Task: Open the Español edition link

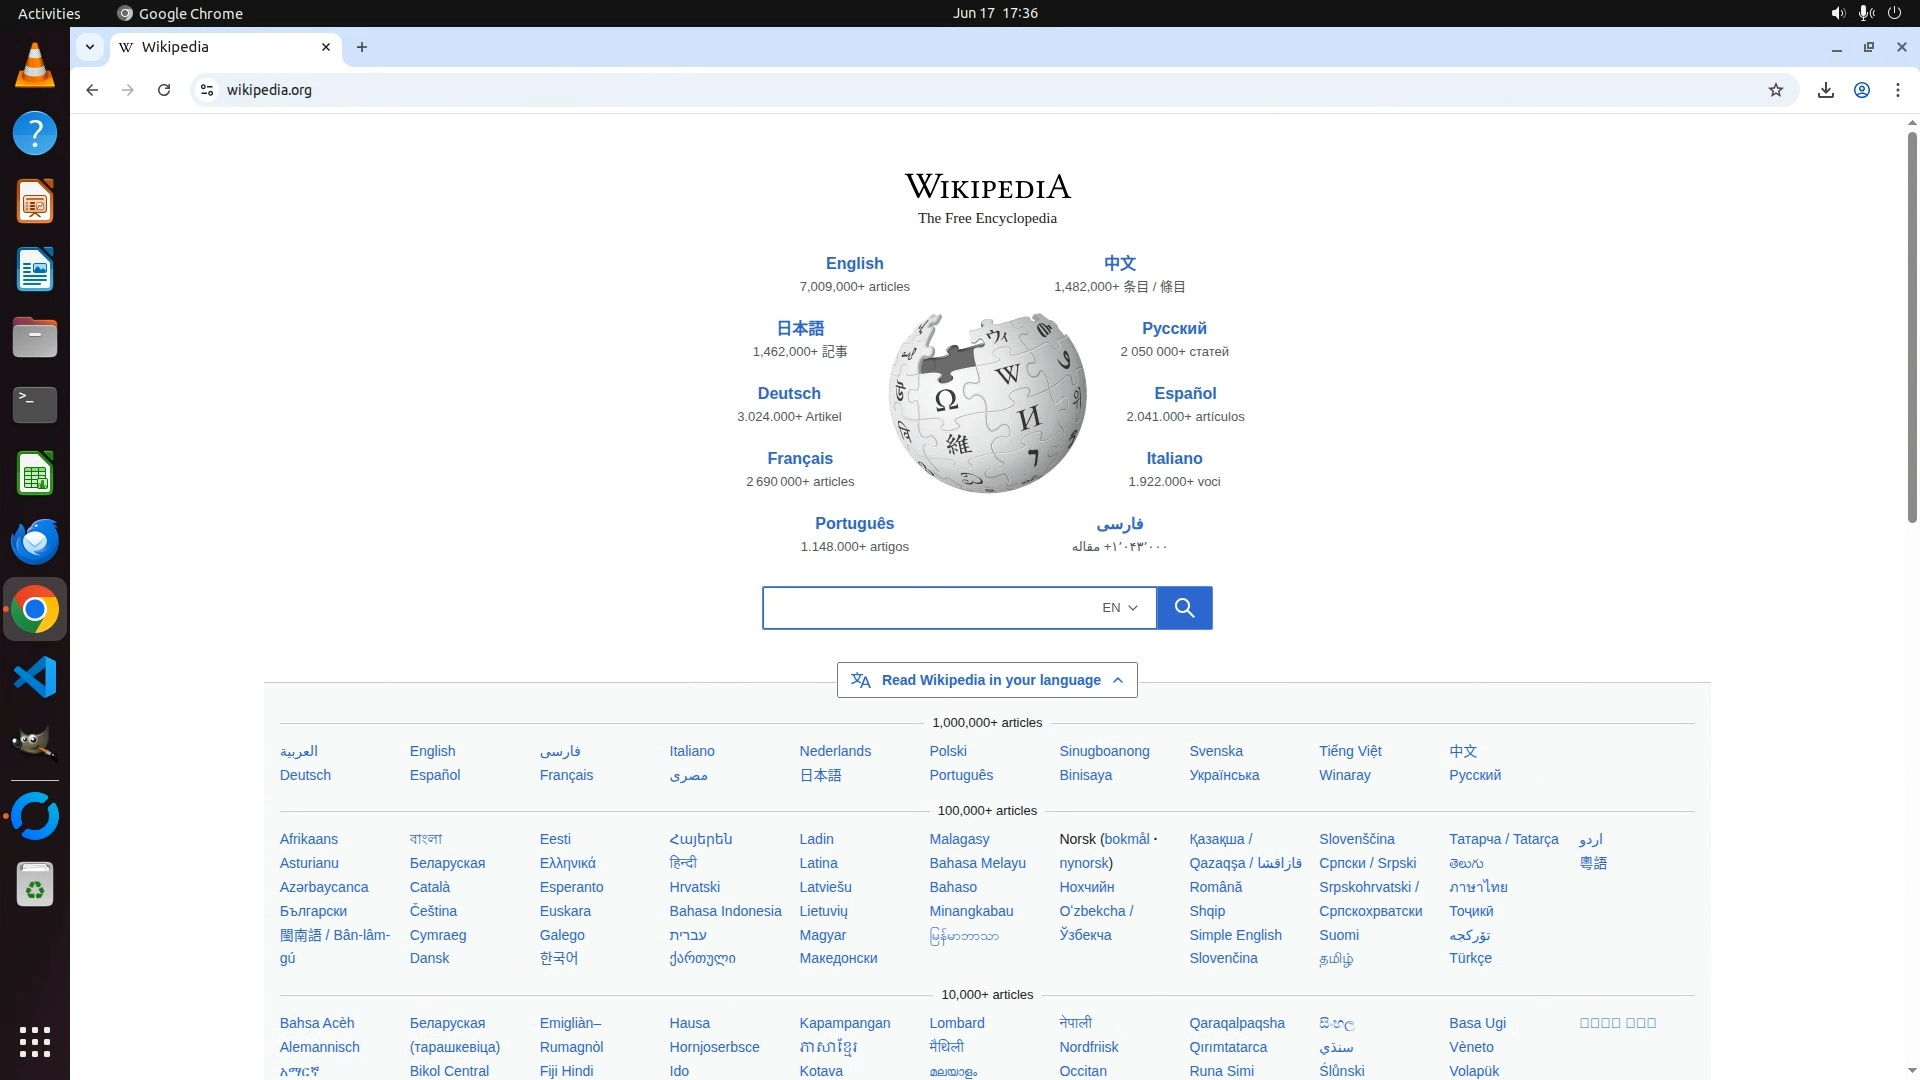Action: pyautogui.click(x=1185, y=393)
